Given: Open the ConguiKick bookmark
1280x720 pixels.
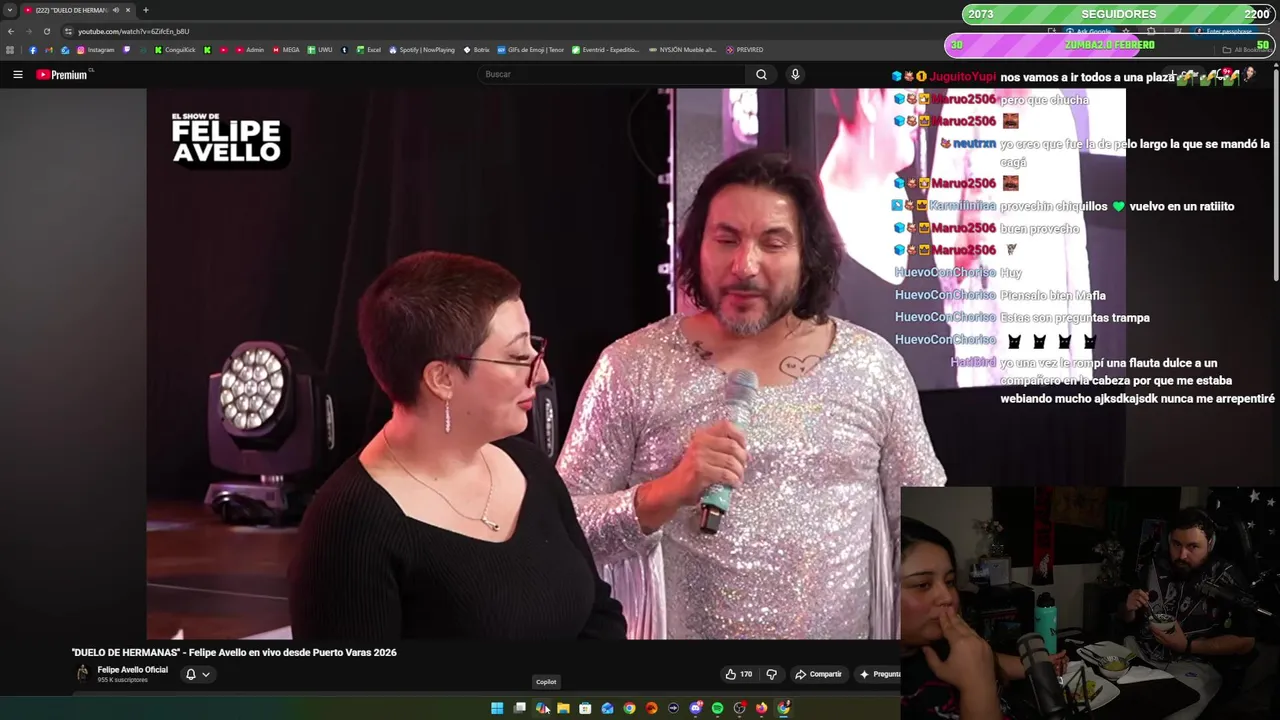Looking at the screenshot, I should [175, 50].
